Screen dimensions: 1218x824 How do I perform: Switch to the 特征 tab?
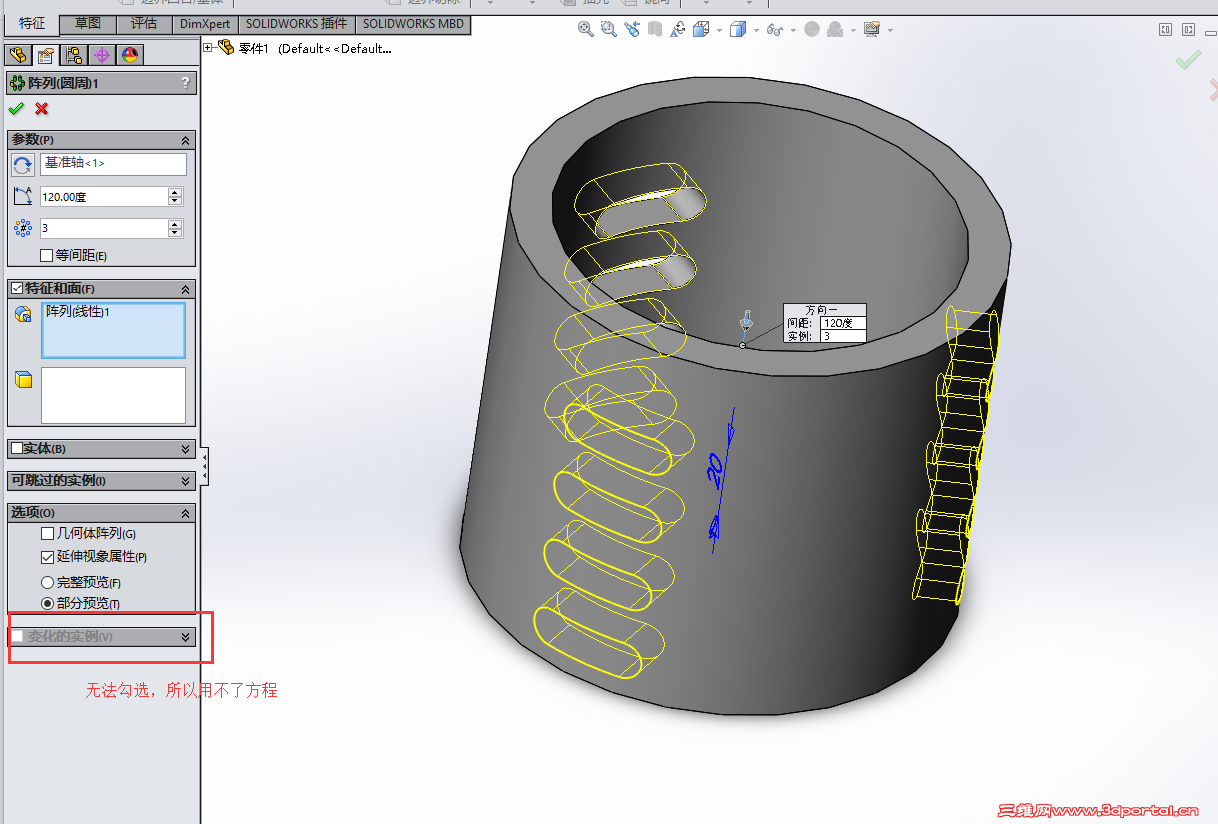(x=31, y=24)
